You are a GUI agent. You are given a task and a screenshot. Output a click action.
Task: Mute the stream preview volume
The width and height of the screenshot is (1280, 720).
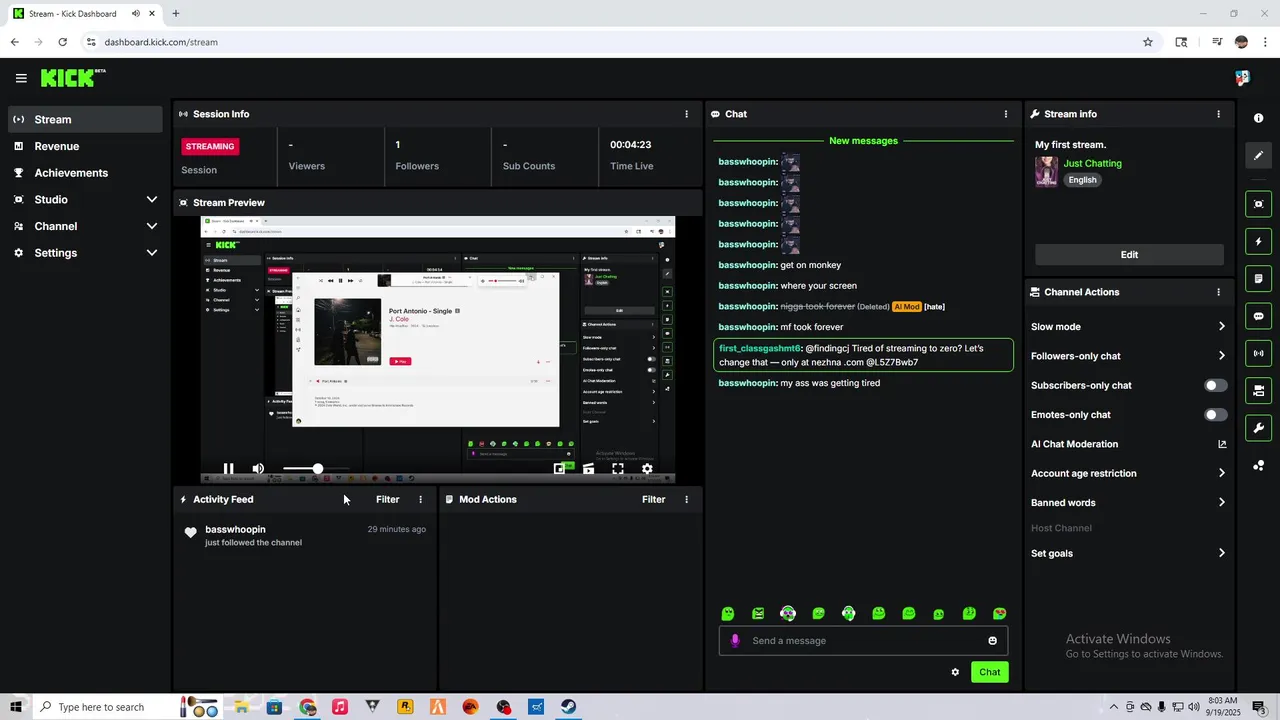click(258, 468)
